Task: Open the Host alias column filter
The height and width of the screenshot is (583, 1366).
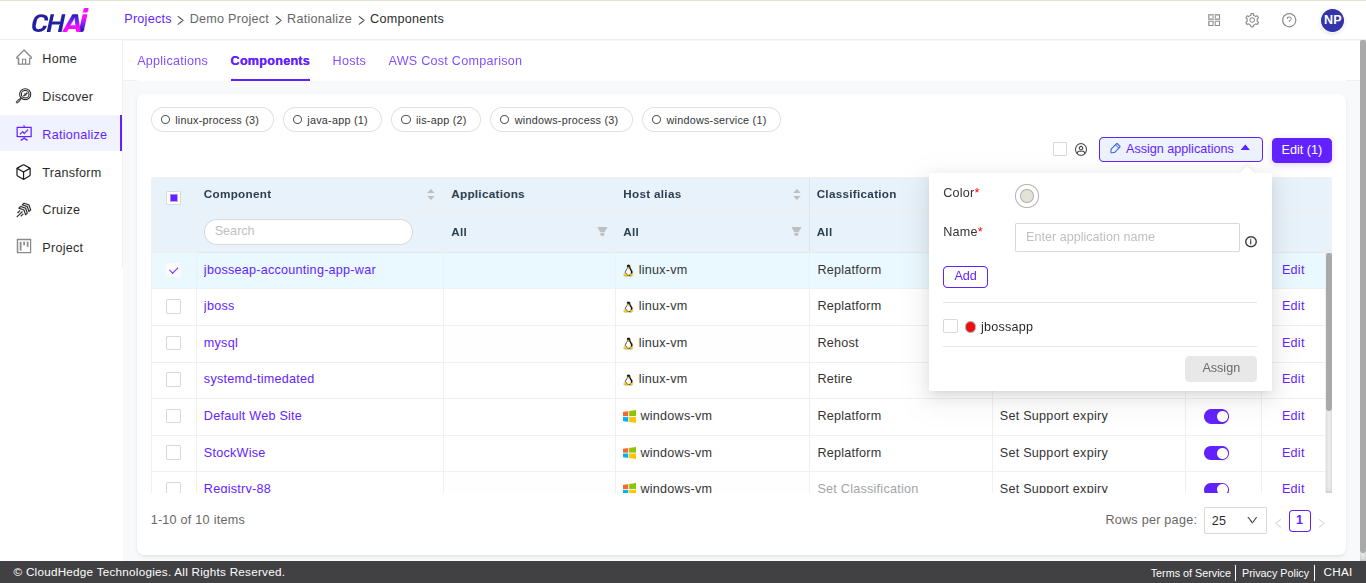Action: click(795, 231)
